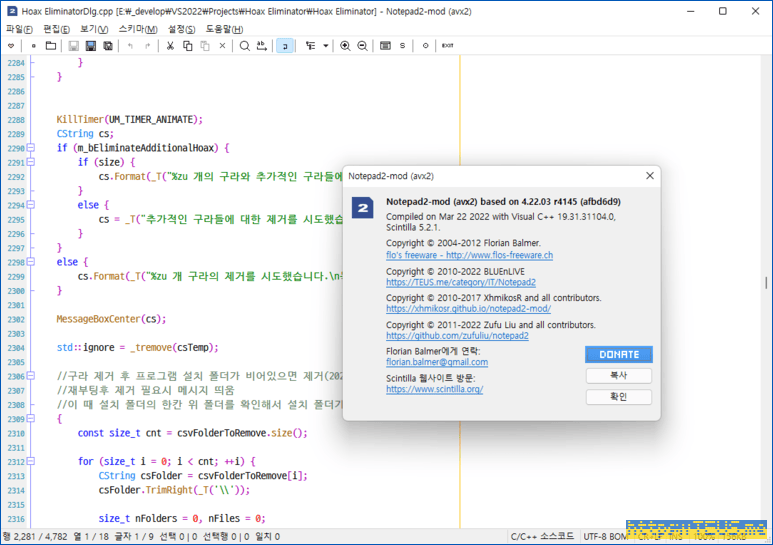Viewport: 773px width, 545px height.
Task: Click the KillTimer(UM_TIMER_ANIMATE) code line
Action: pyautogui.click(x=130, y=119)
